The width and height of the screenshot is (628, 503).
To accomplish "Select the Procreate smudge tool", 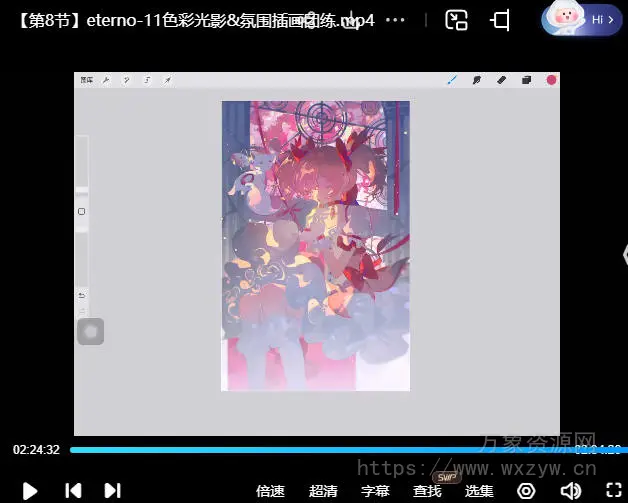I will tap(477, 80).
